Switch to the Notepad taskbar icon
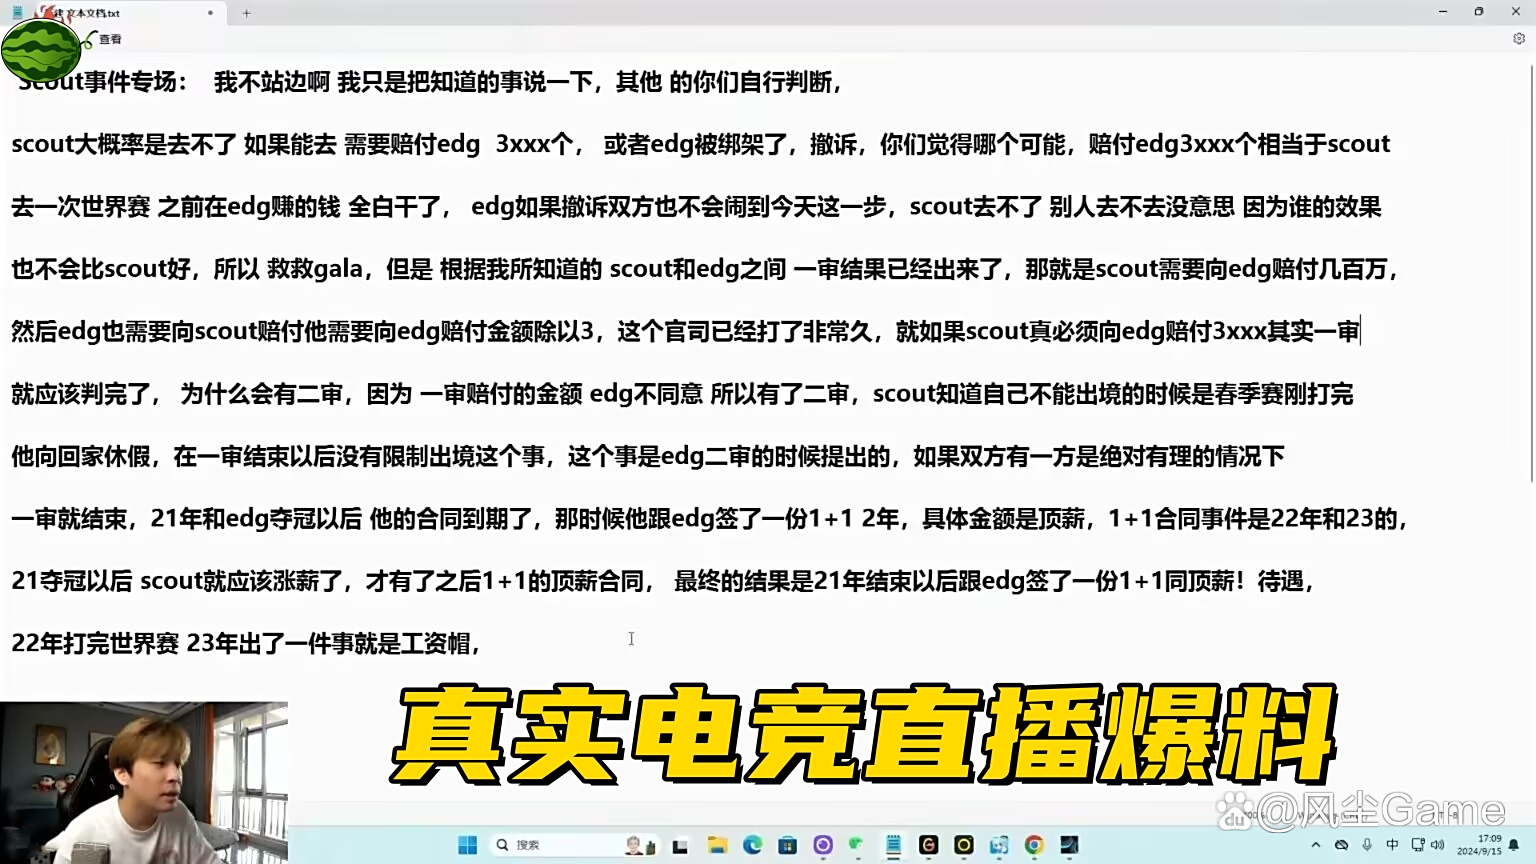This screenshot has height=864, width=1536. [893, 845]
